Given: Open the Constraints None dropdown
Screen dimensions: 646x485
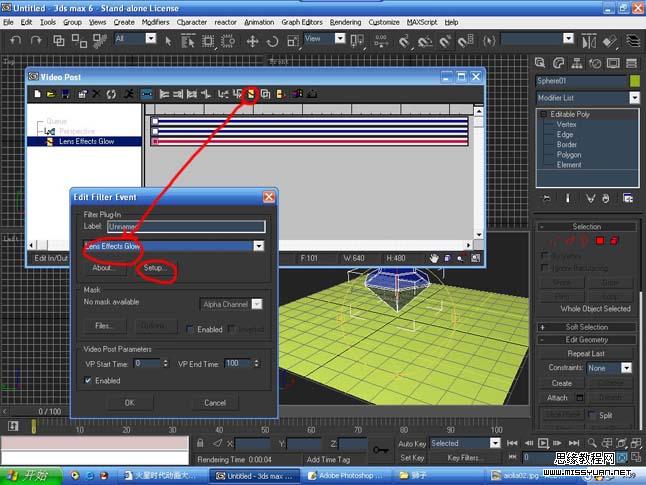Looking at the screenshot, I should (x=626, y=368).
